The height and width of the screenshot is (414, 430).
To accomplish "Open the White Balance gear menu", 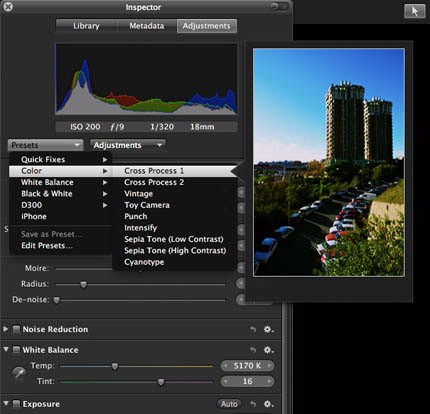I will pos(268,350).
